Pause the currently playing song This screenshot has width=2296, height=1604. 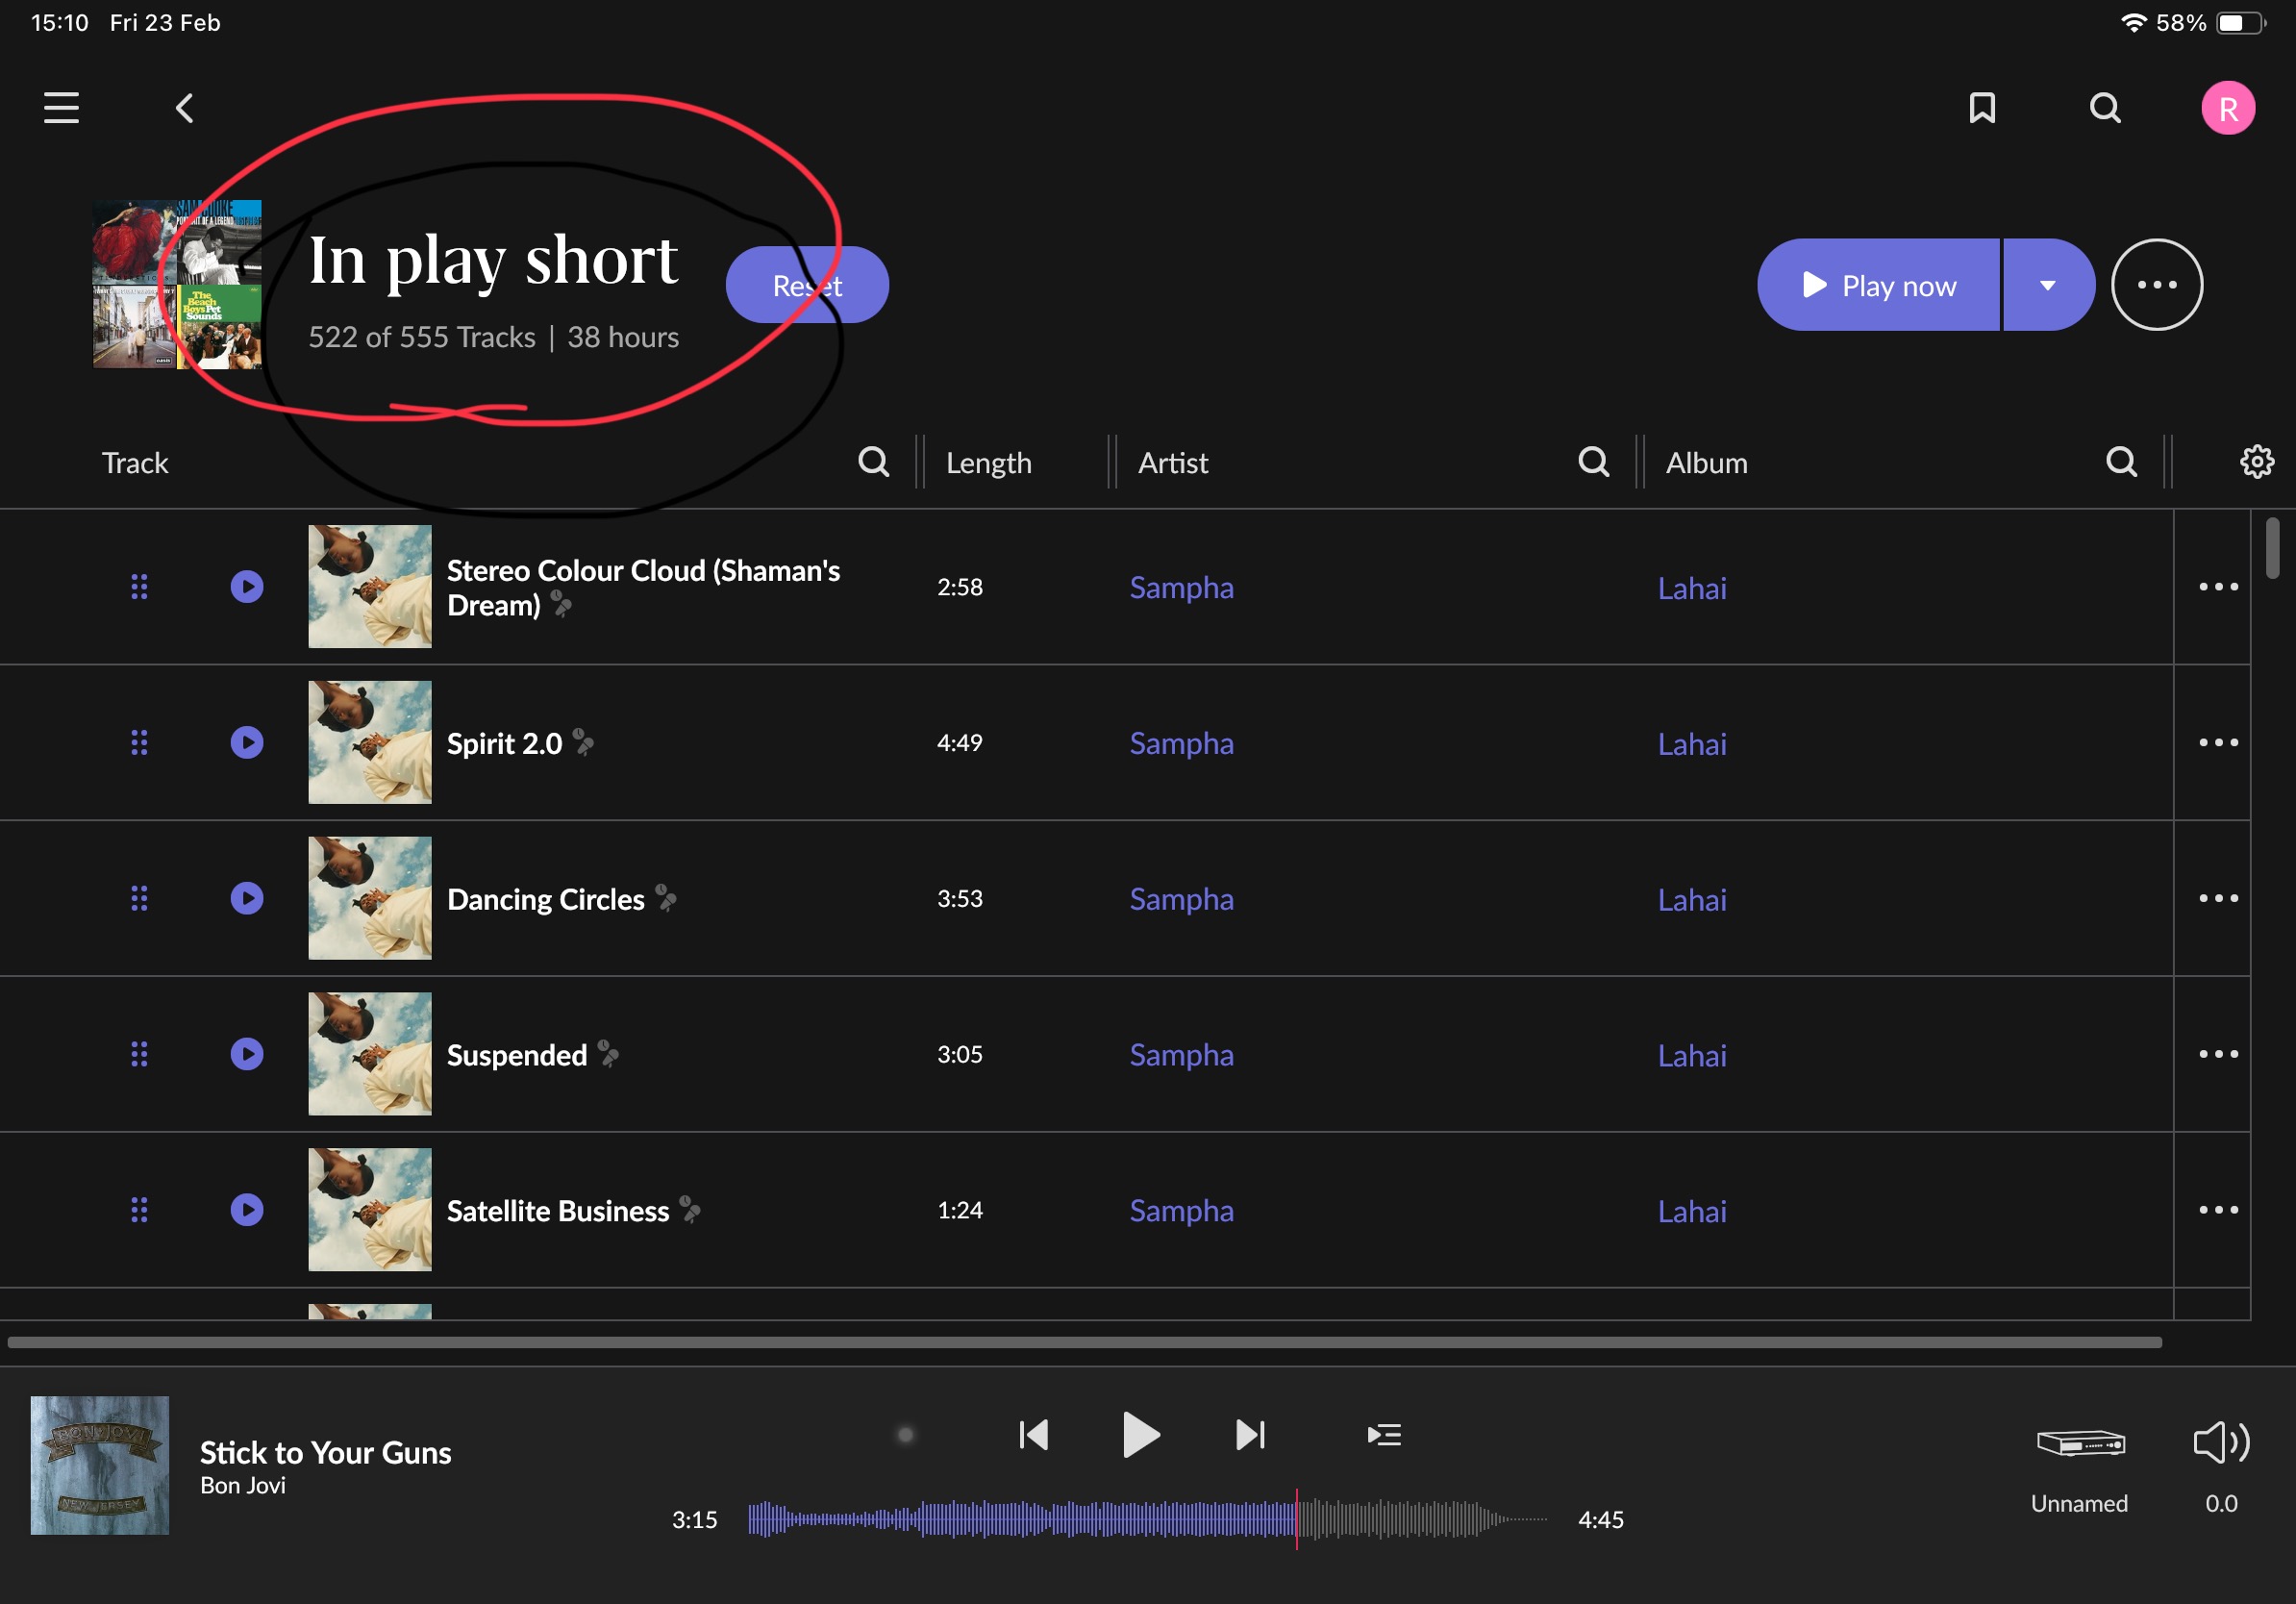[1141, 1435]
